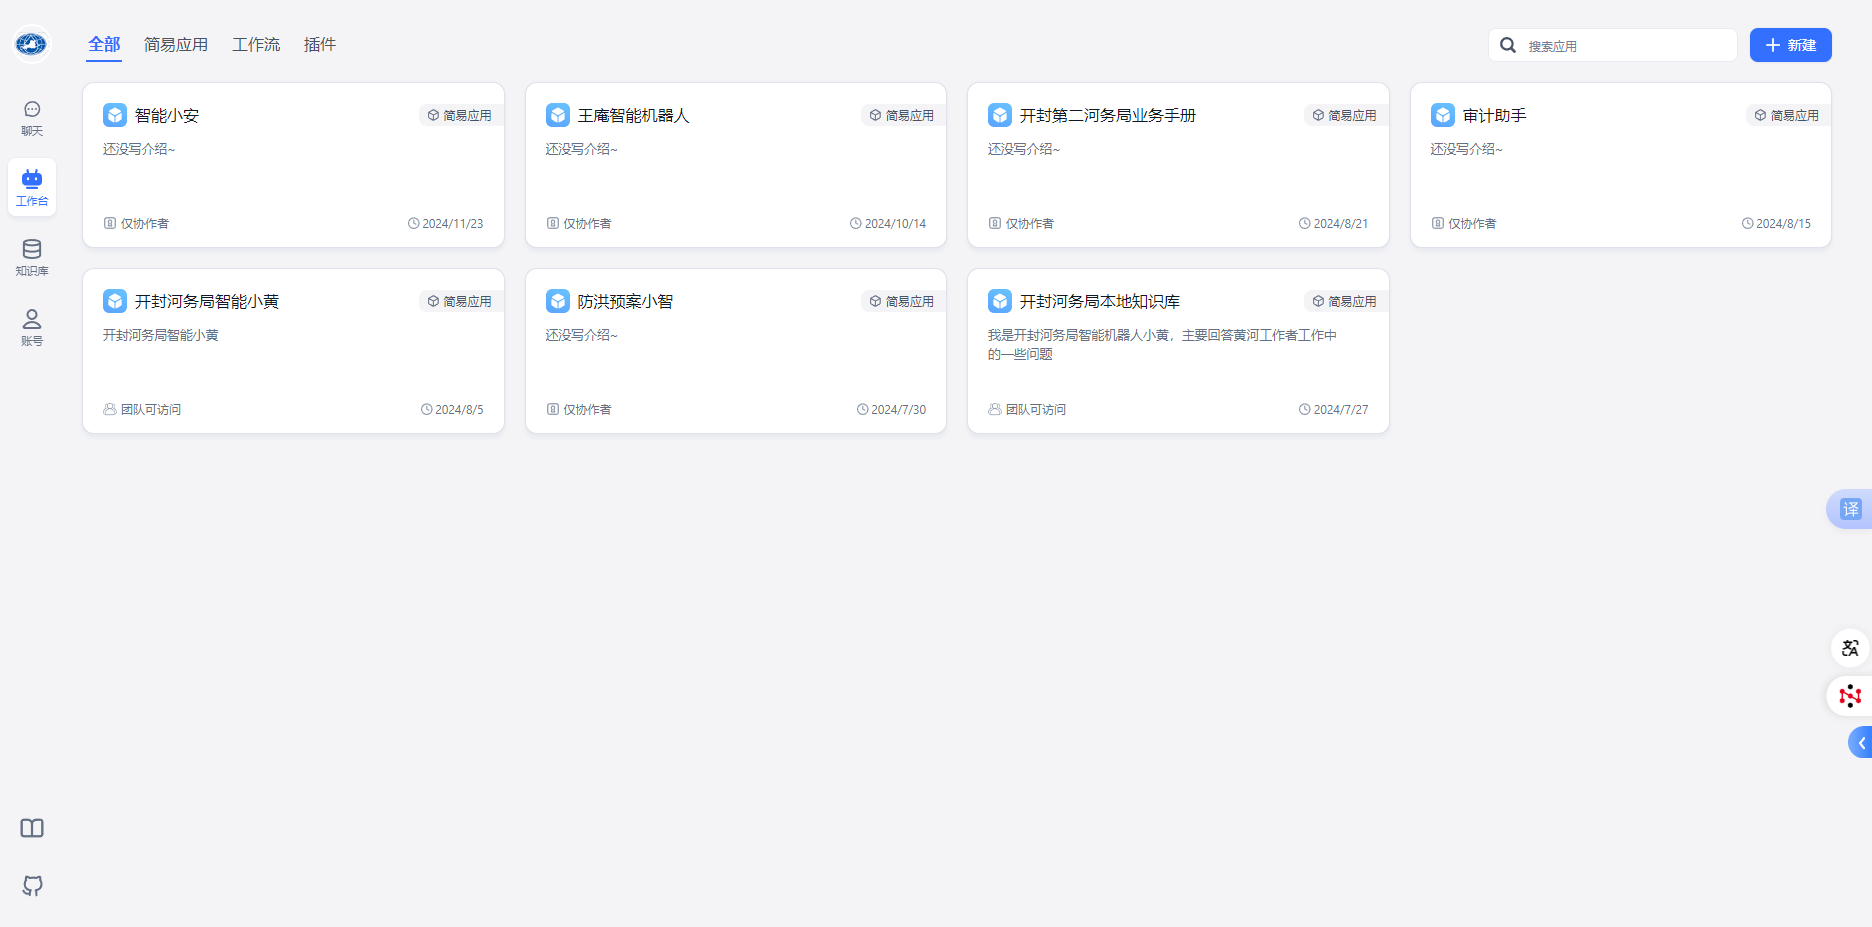Click the red network graph floating icon
This screenshot has height=927, width=1872.
1850,696
